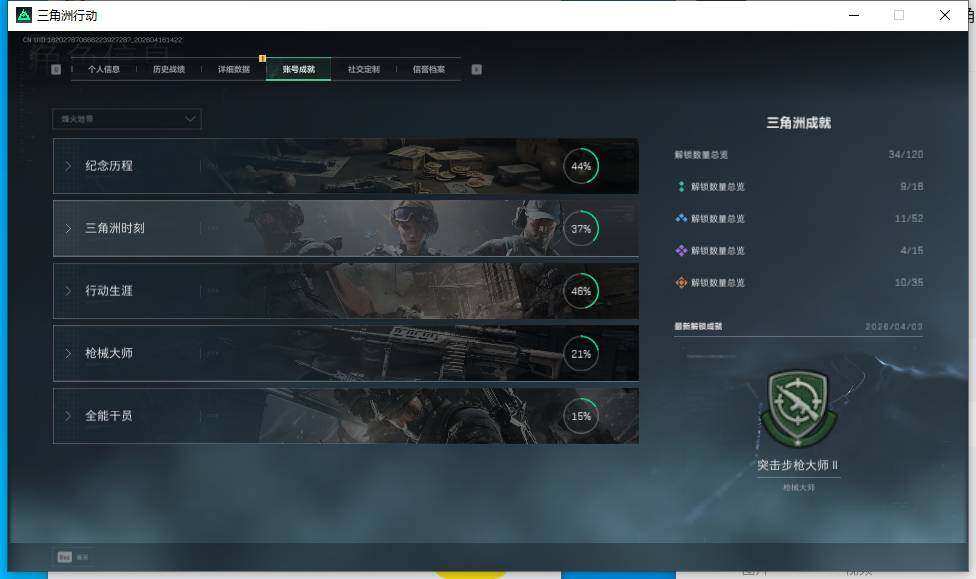Expand the 纪念历程 achievement row
976x579 pixels.
[x=345, y=166]
